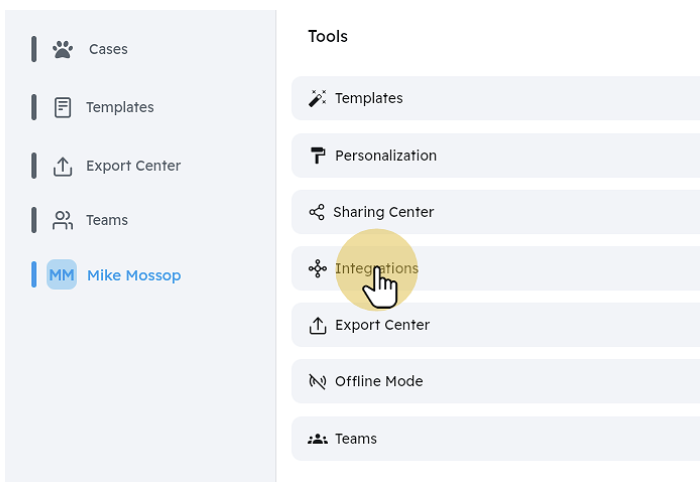Viewport: 700px width, 482px height.
Task: Click the magic wand Templates icon in Tools
Action: pos(317,98)
